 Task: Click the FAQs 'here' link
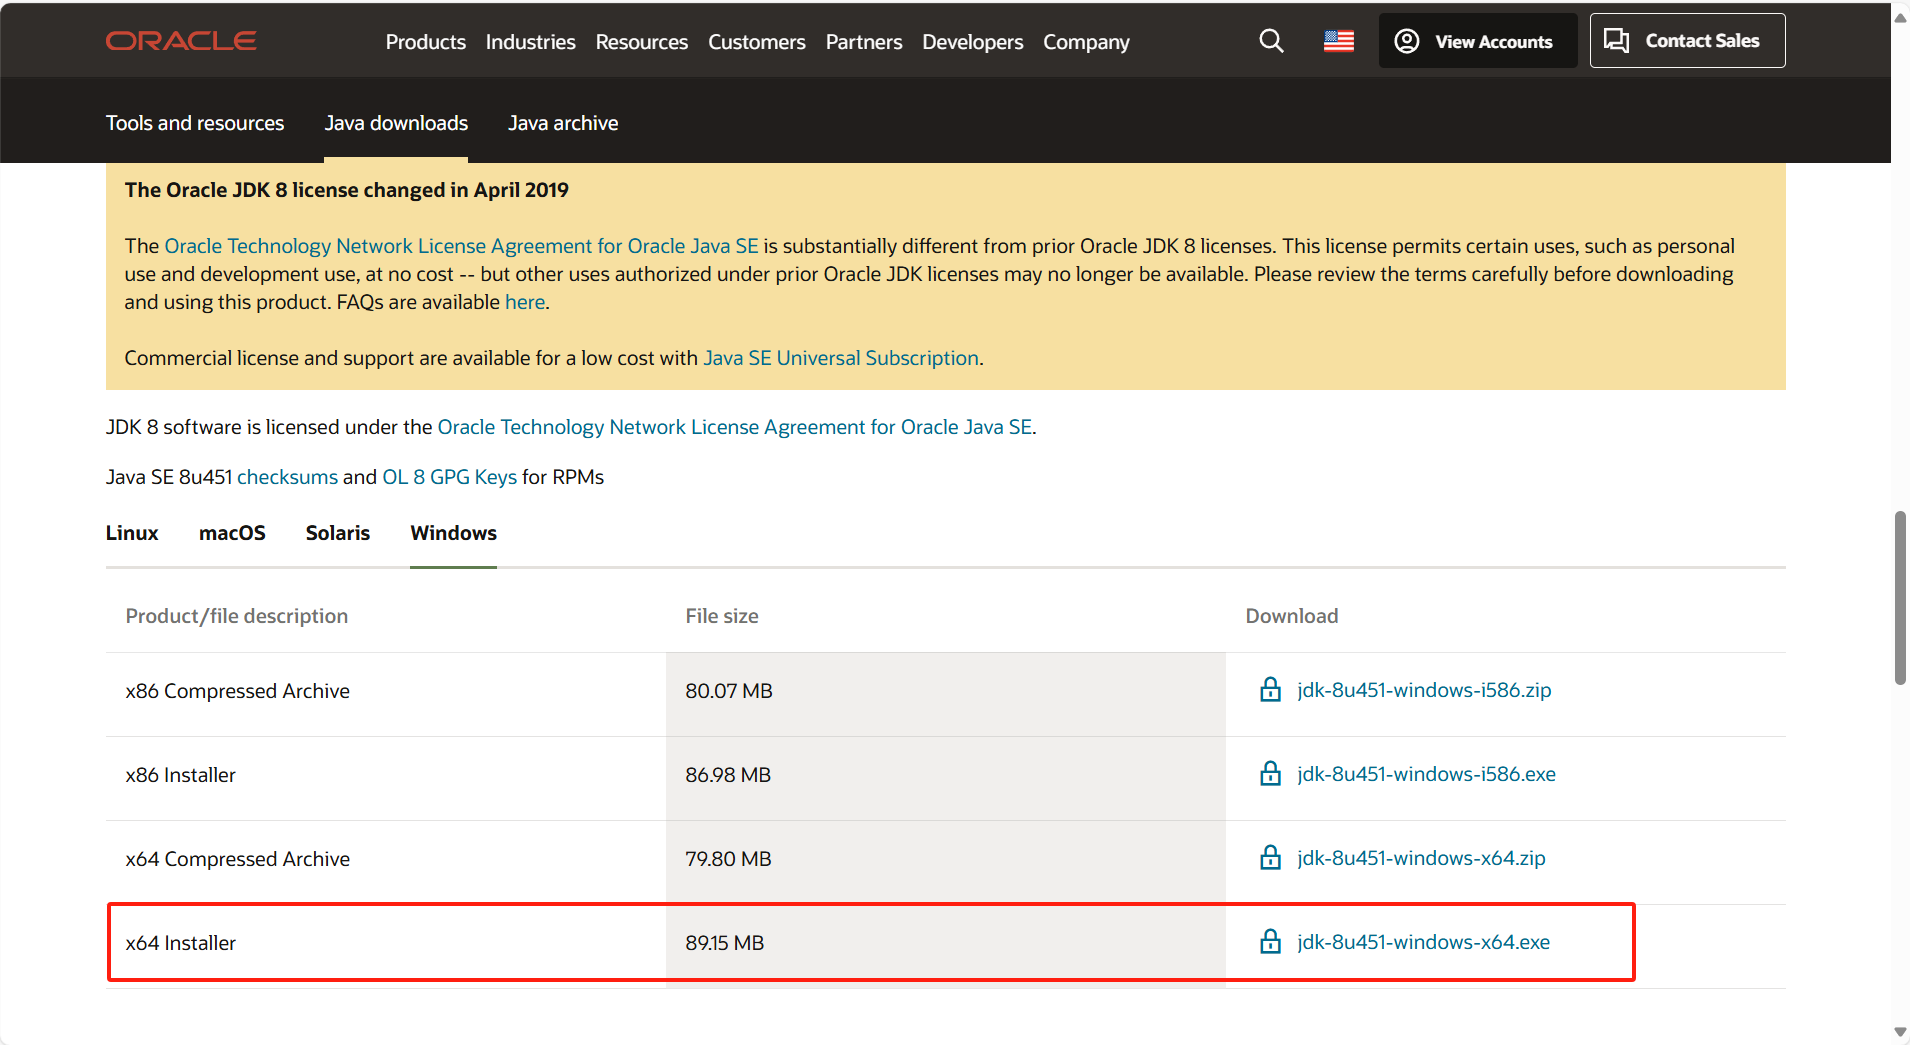525,302
